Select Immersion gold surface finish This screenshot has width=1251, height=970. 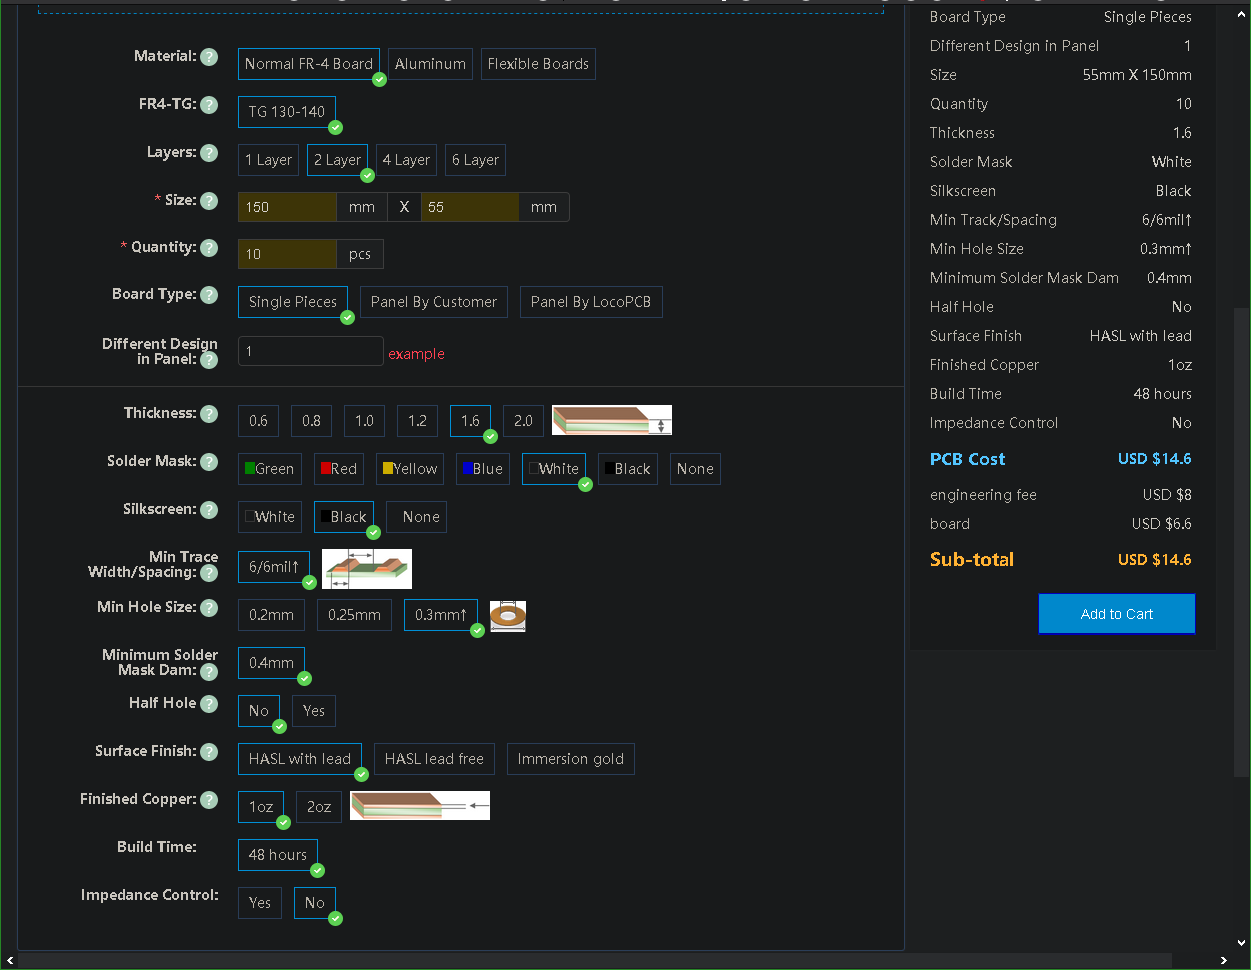pos(570,759)
